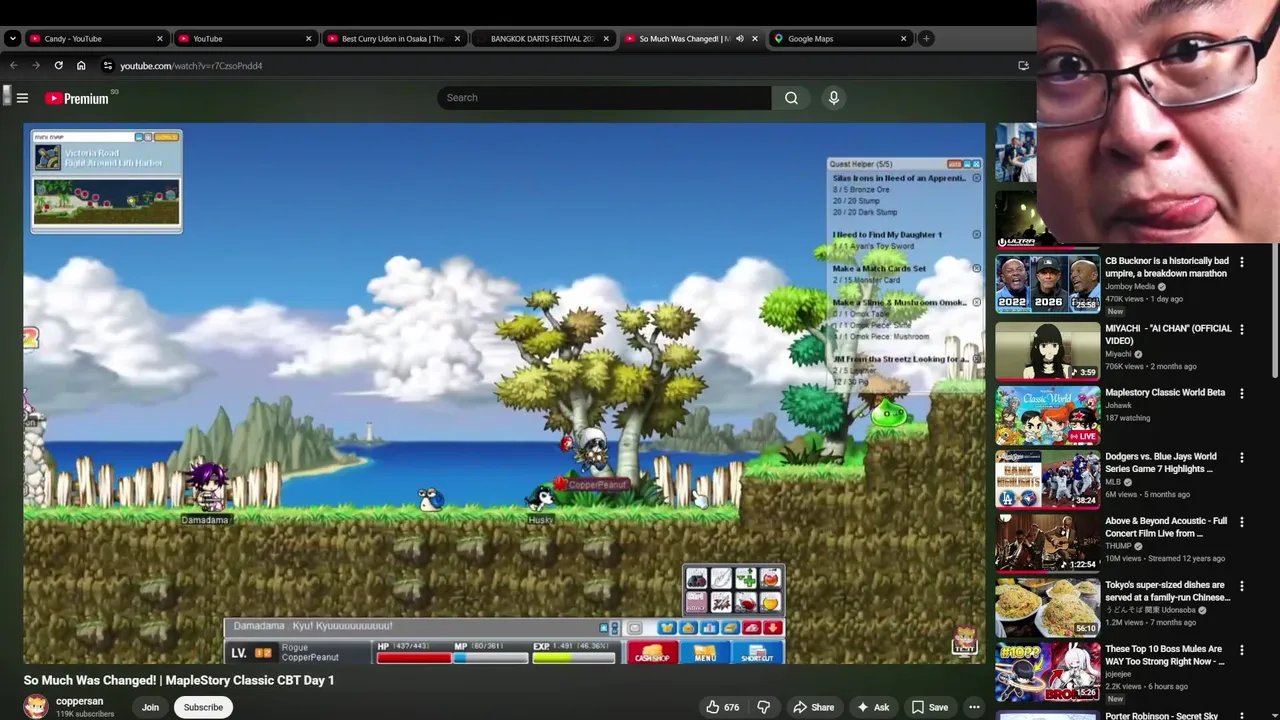Switch to the second YouTube tab
Viewport: 1280px width, 720px height.
pyautogui.click(x=244, y=39)
